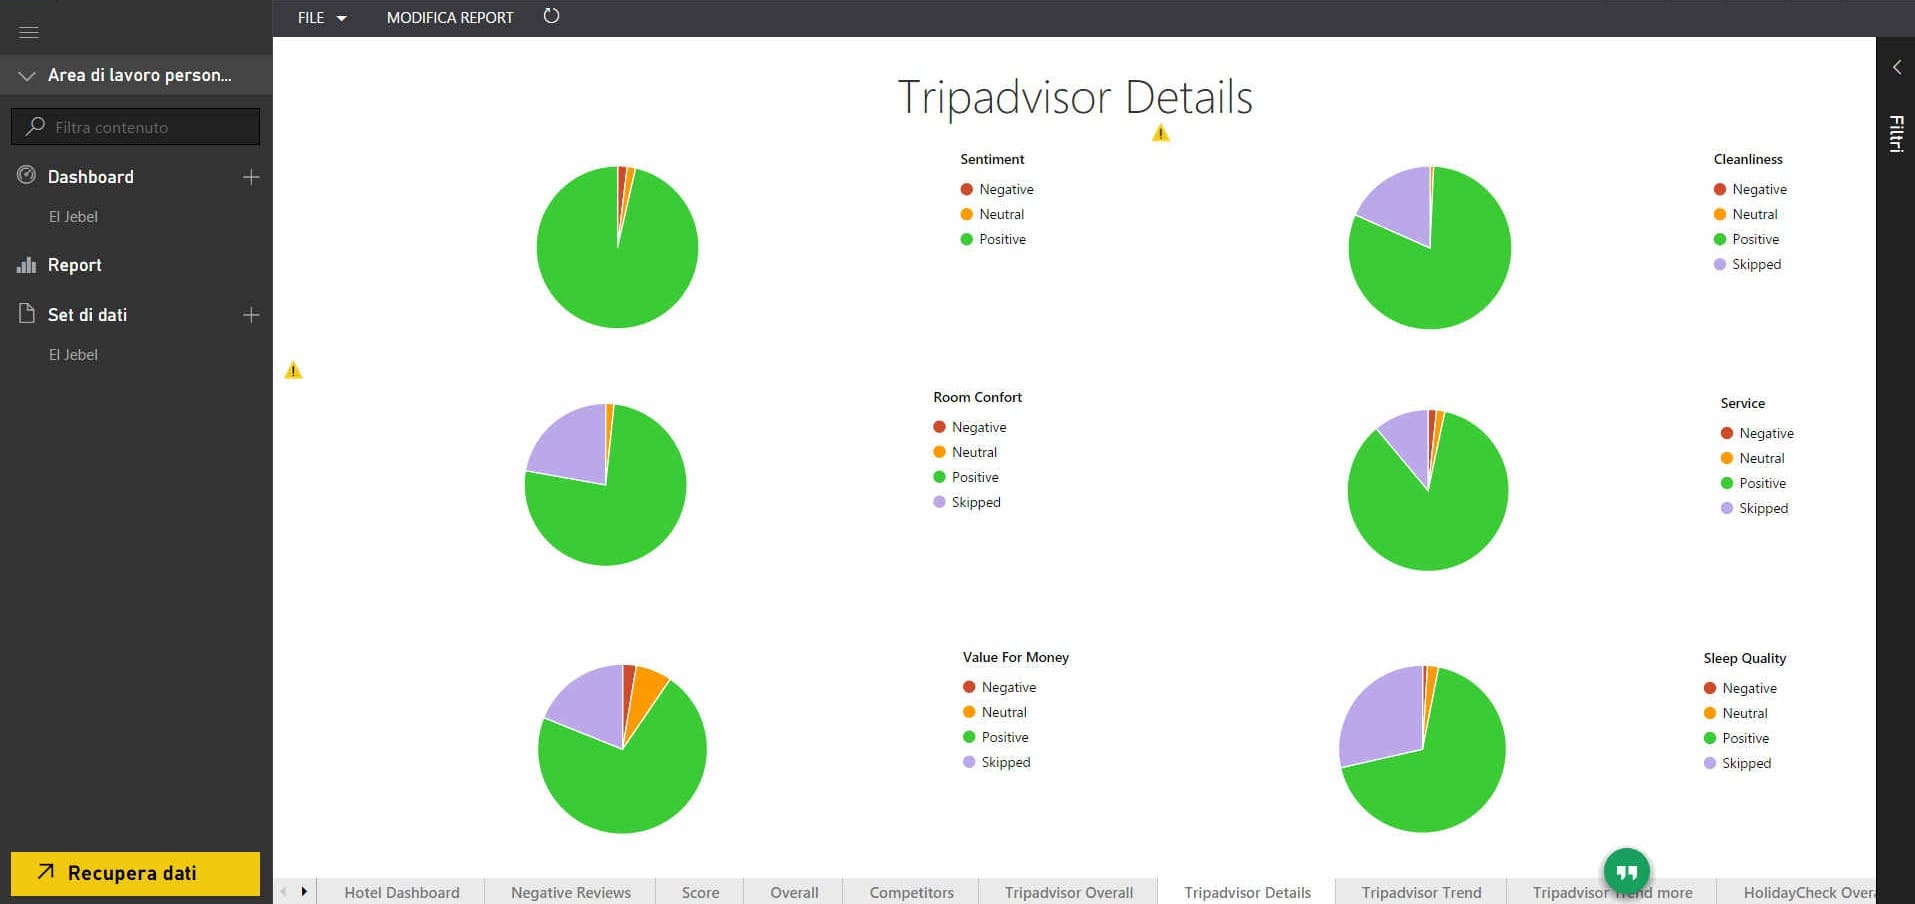
Task: Switch to the Competitors tab
Action: point(911,892)
